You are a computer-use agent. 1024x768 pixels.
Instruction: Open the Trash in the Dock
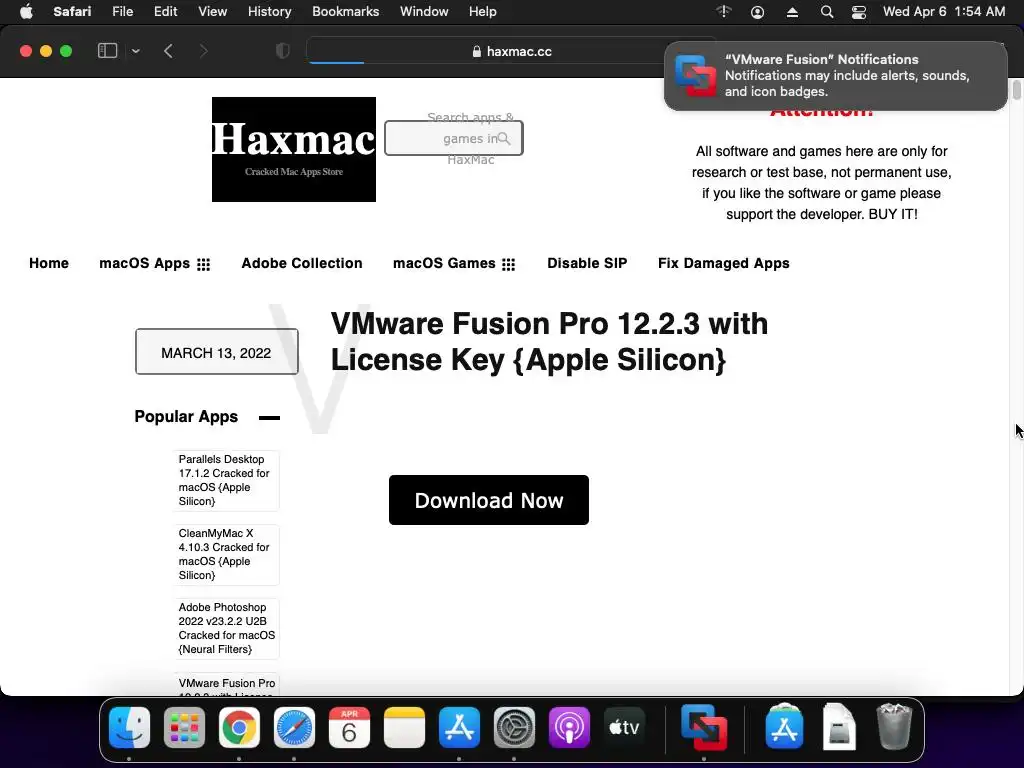coord(894,726)
